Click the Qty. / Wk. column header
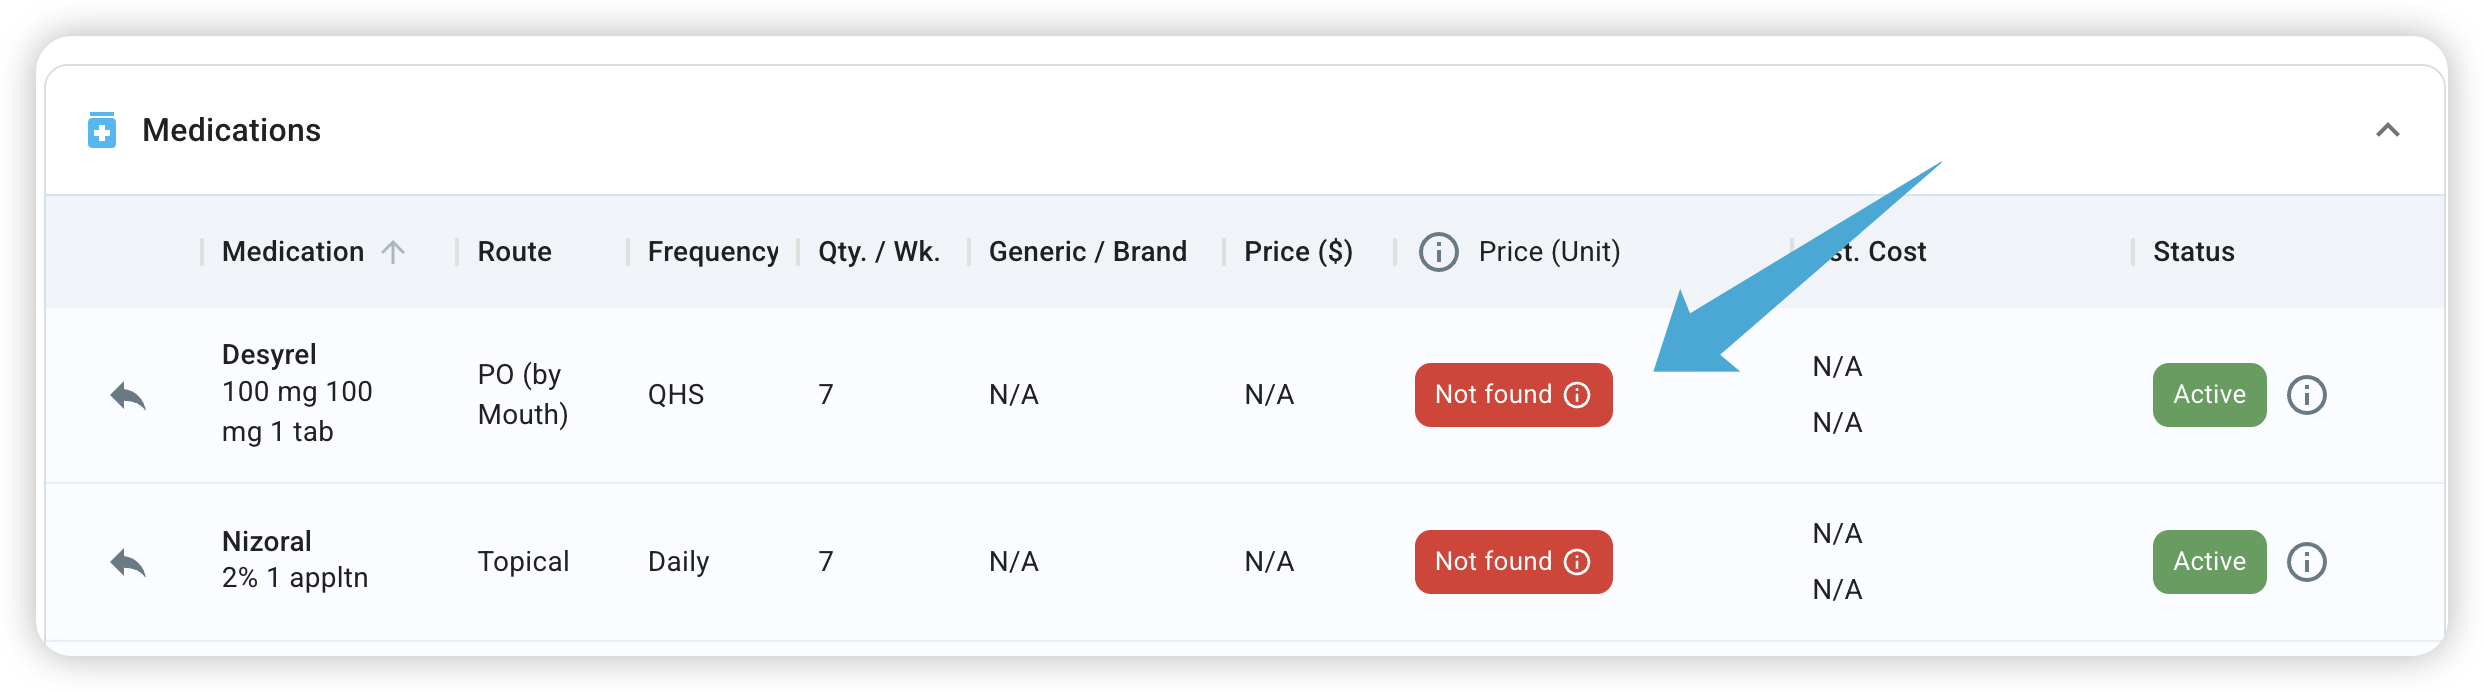 879,252
